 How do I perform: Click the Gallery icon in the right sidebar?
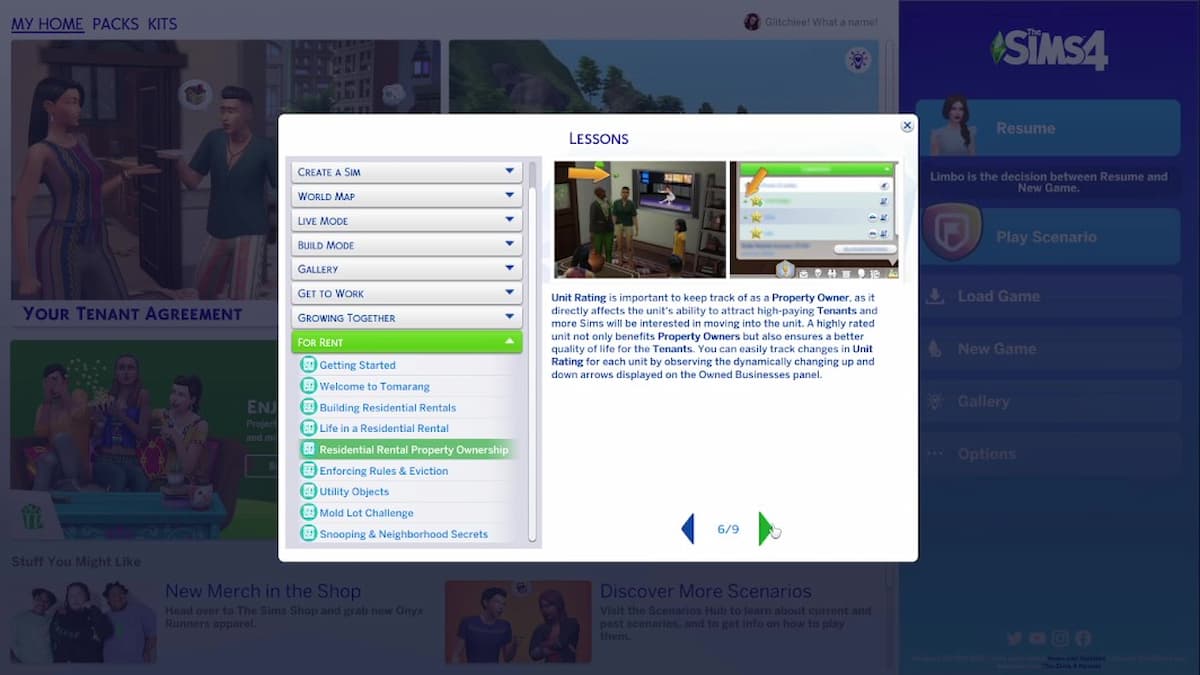(x=935, y=401)
